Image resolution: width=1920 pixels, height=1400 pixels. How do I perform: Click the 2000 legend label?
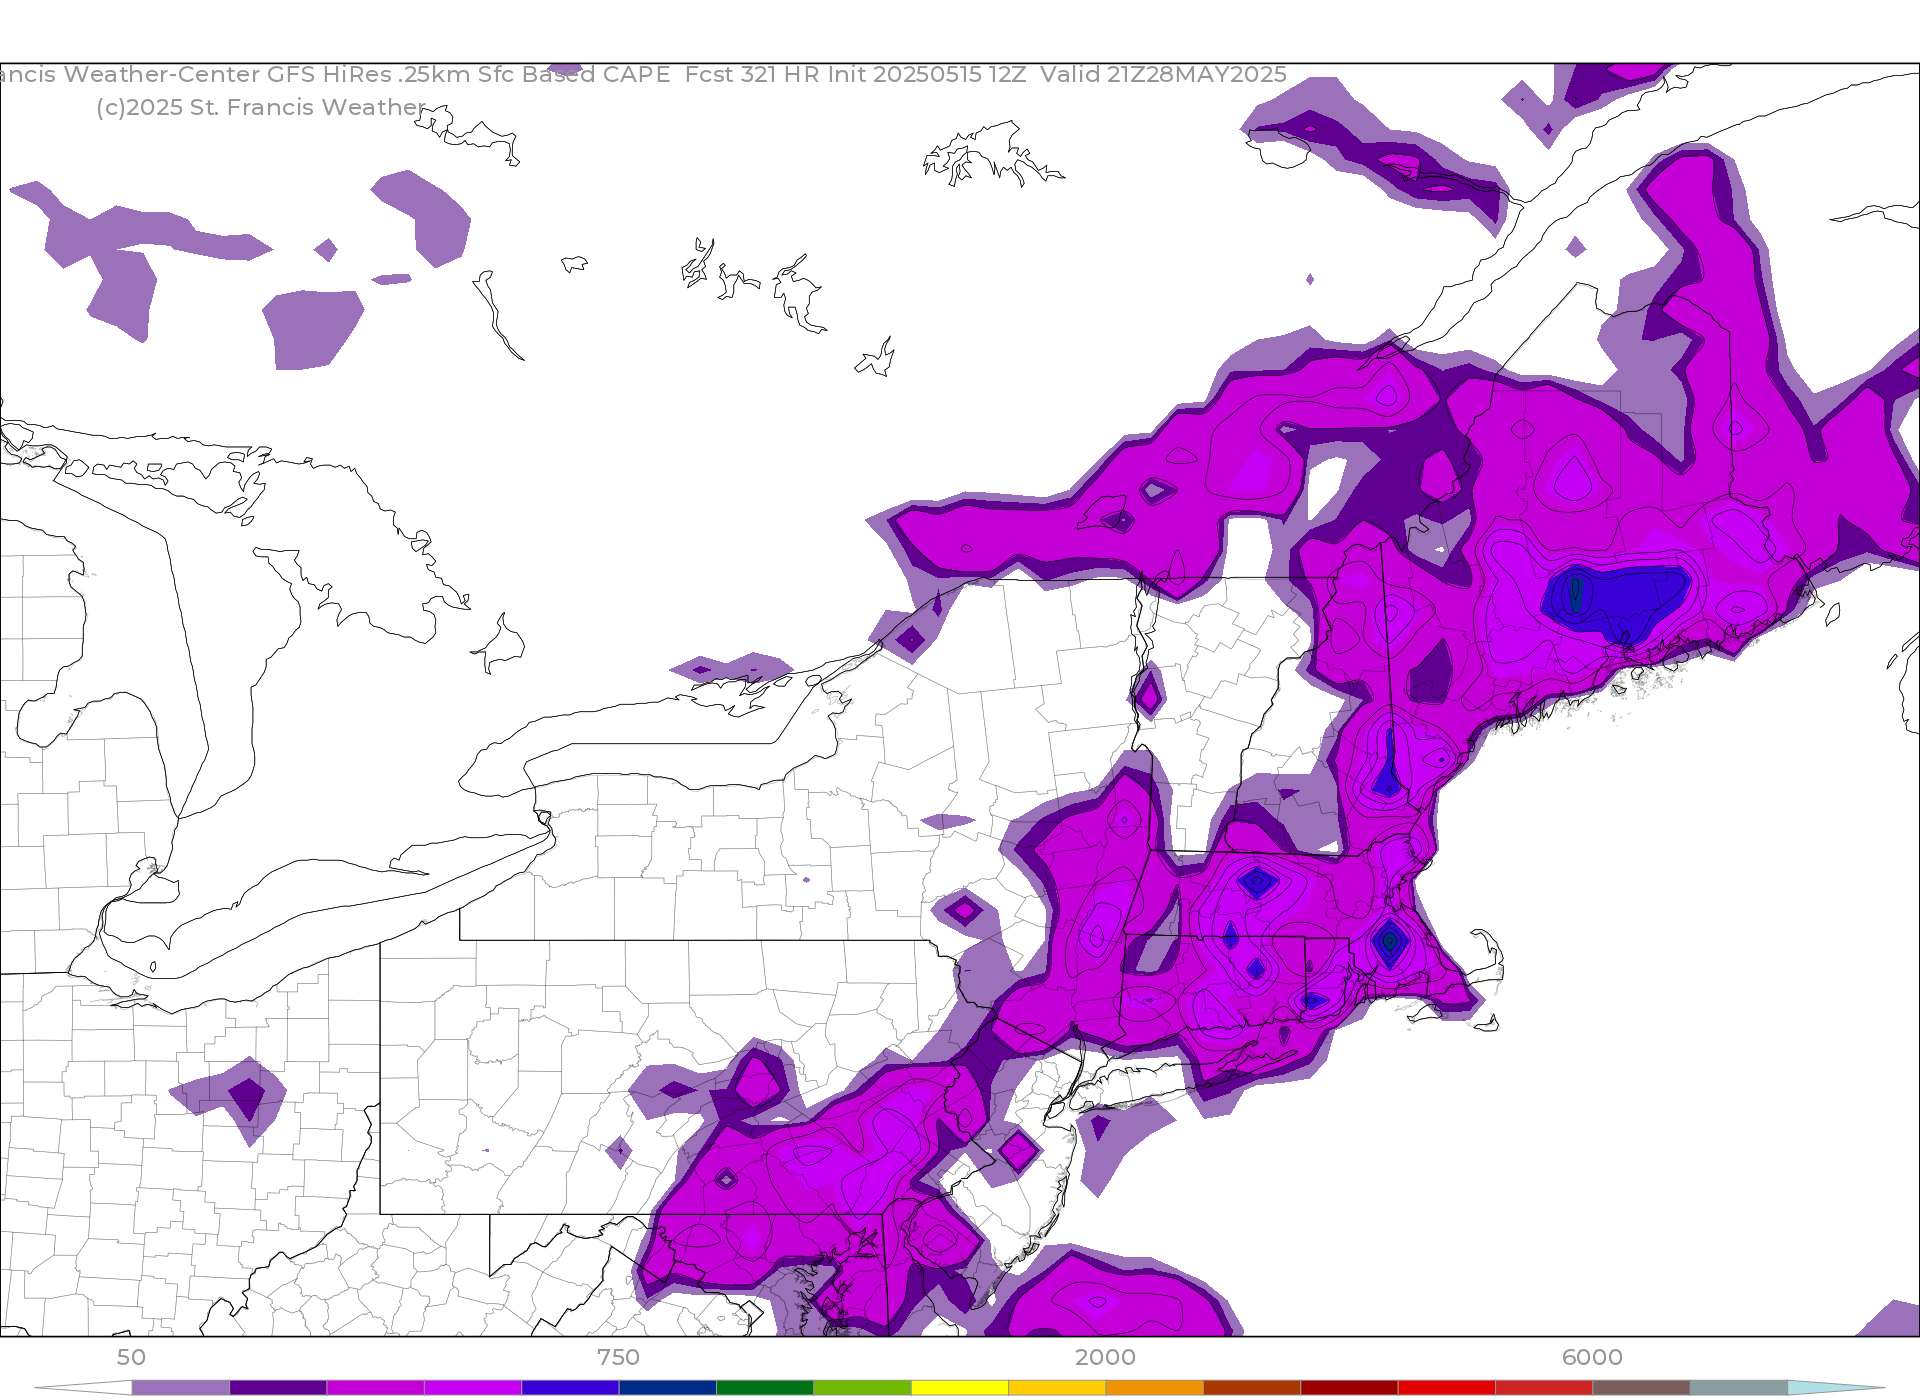(1105, 1357)
